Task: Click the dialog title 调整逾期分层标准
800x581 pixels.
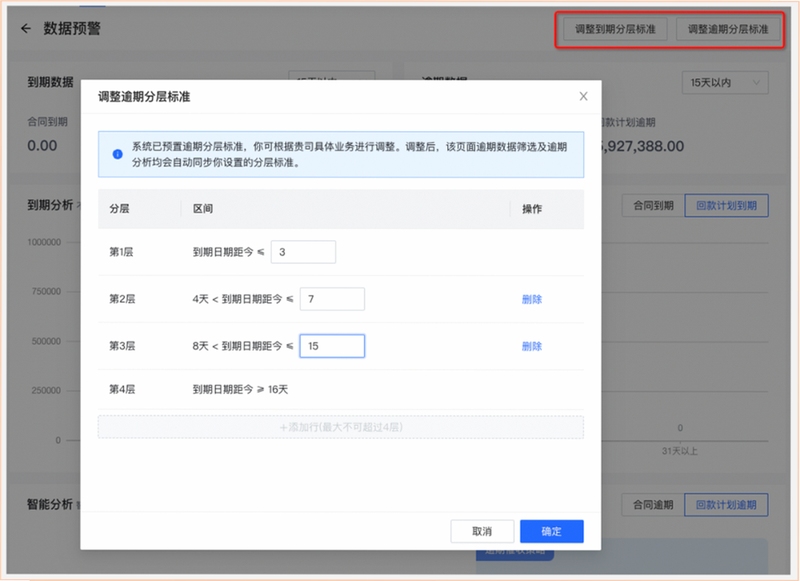Action: coord(144,97)
